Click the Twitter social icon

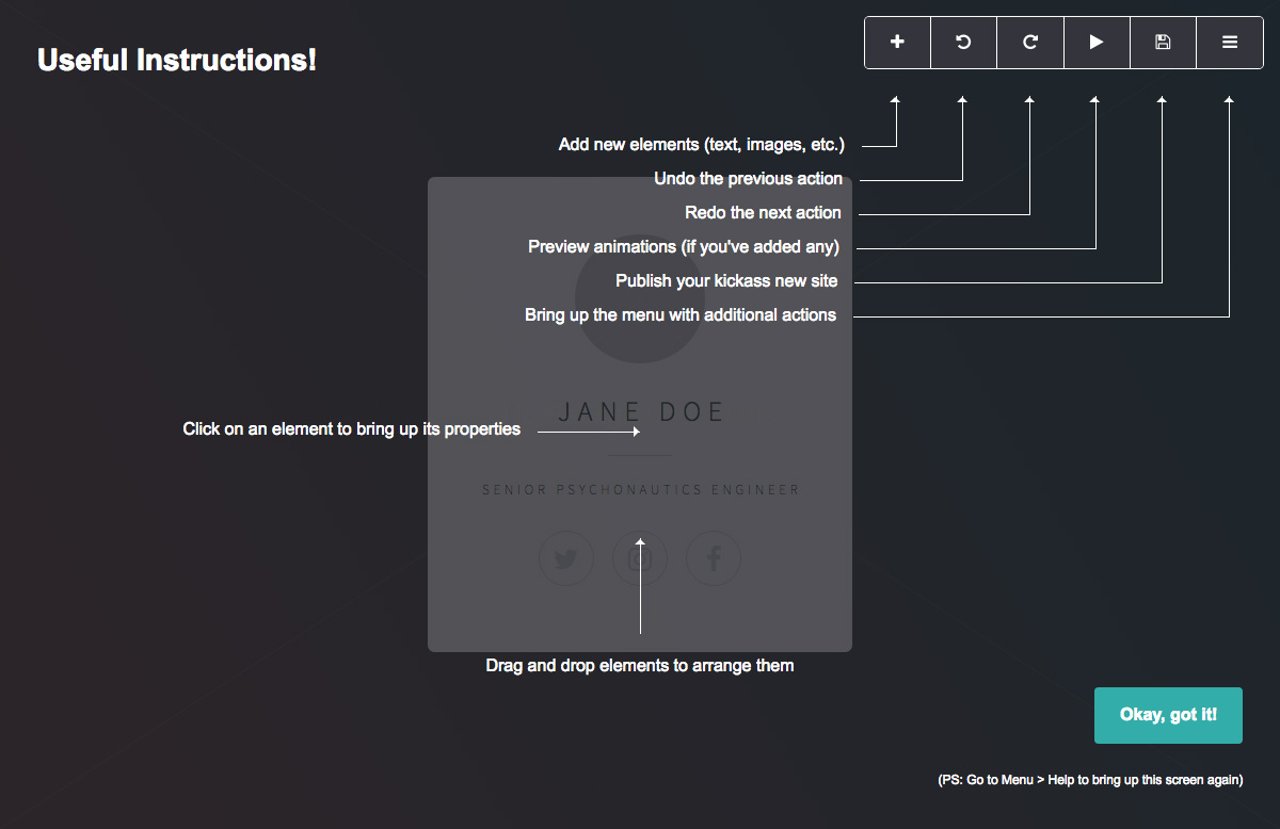566,558
